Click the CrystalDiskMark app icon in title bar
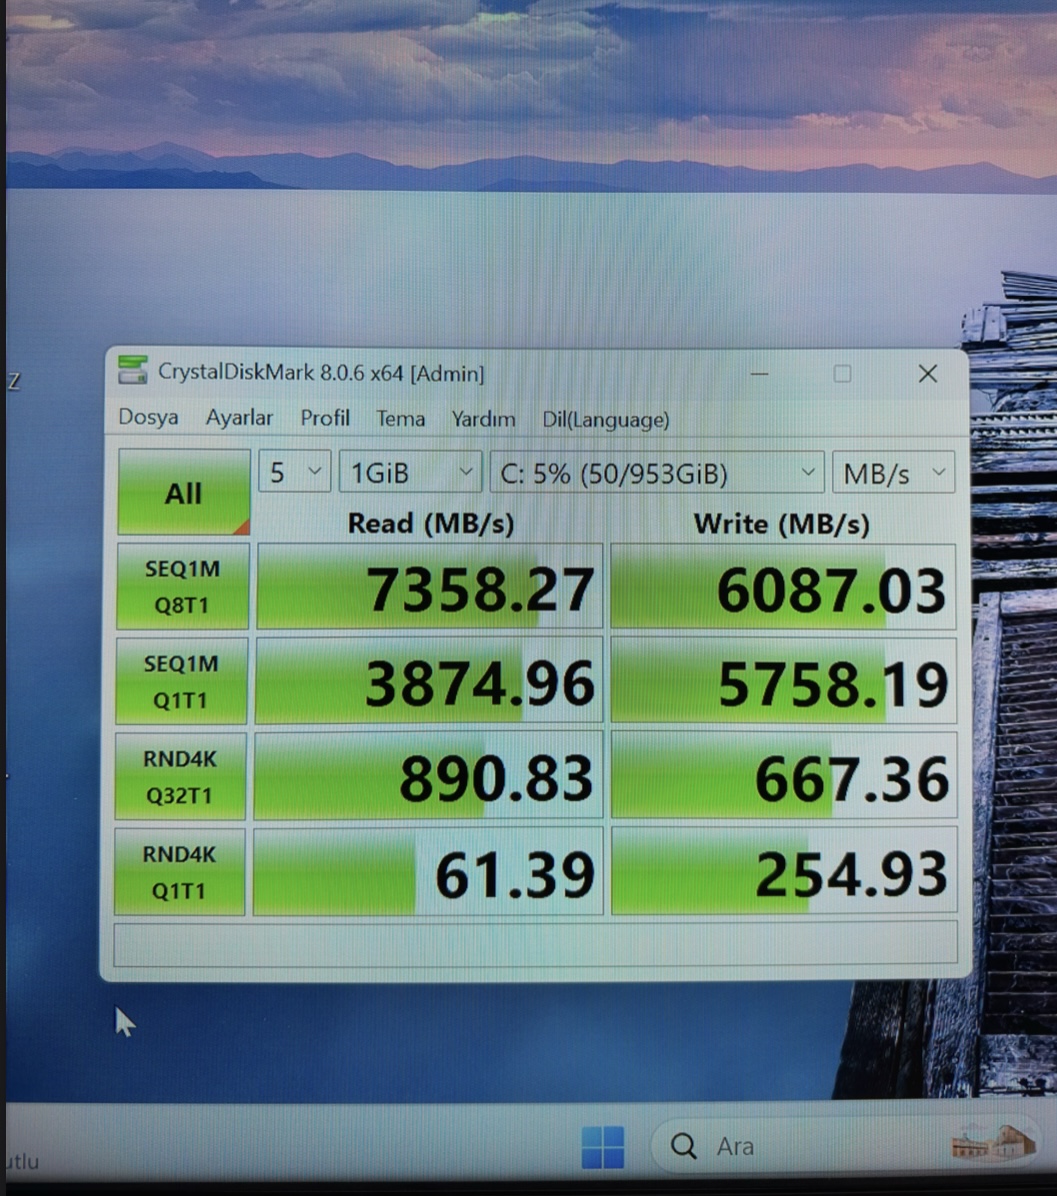 [x=133, y=369]
